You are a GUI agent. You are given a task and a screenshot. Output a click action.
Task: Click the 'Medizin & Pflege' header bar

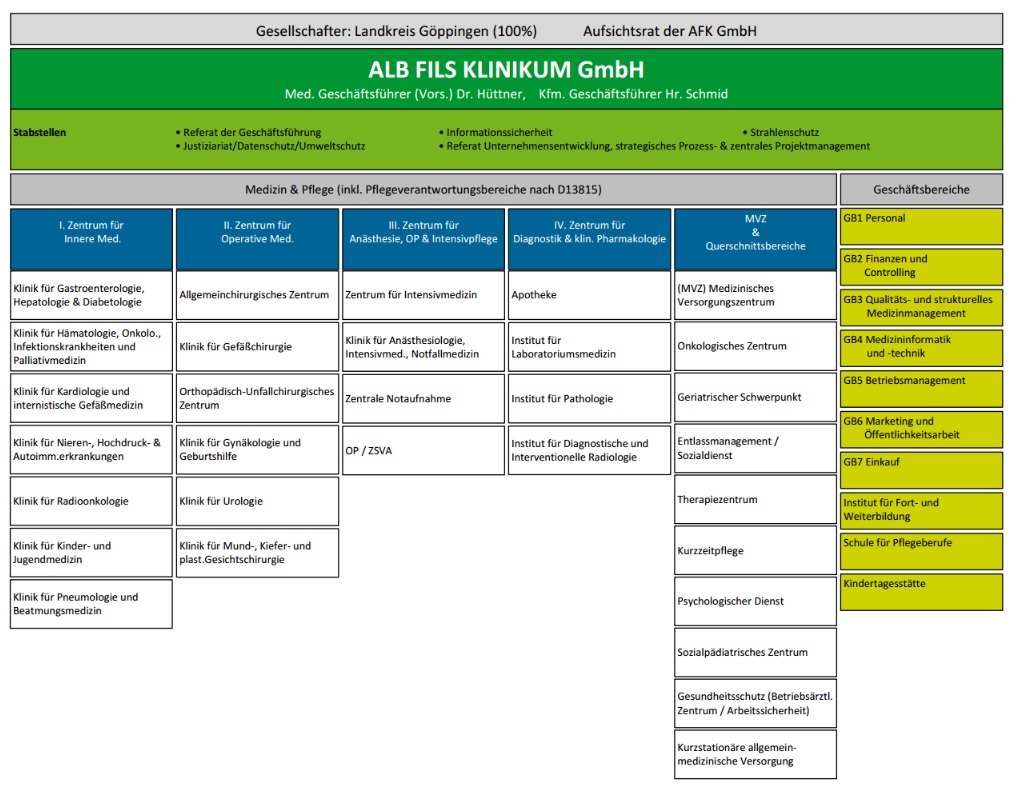[423, 190]
